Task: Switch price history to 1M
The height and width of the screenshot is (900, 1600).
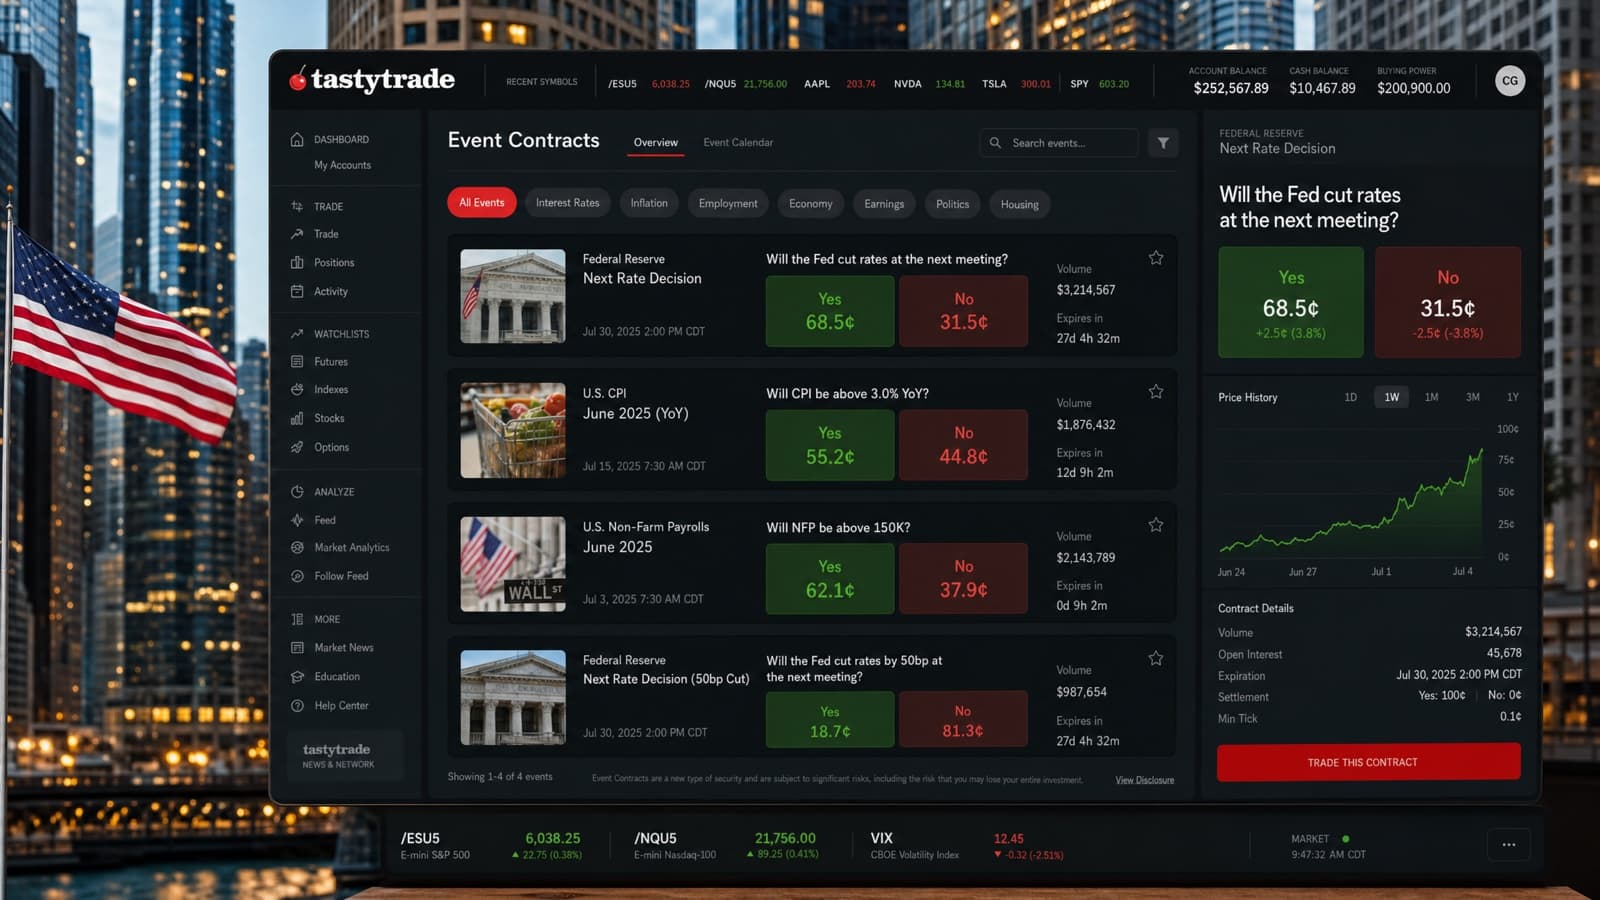Action: pos(1432,397)
